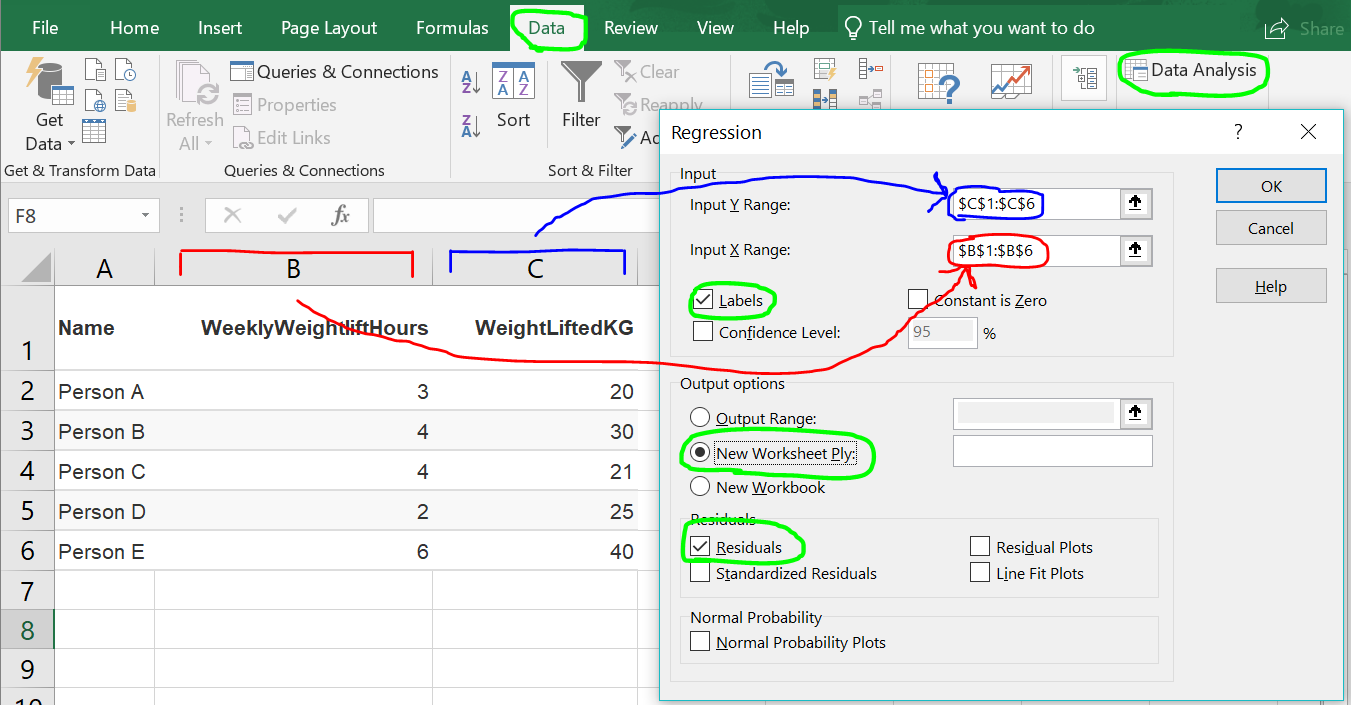Select the Output Range radio button
Viewport: 1351px width, 705px height.
point(699,418)
